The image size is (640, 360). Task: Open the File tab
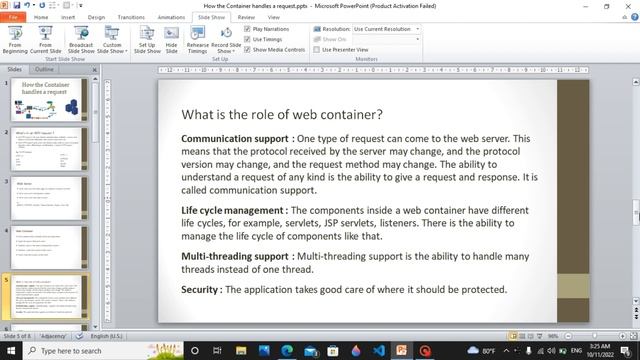pyautogui.click(x=13, y=17)
